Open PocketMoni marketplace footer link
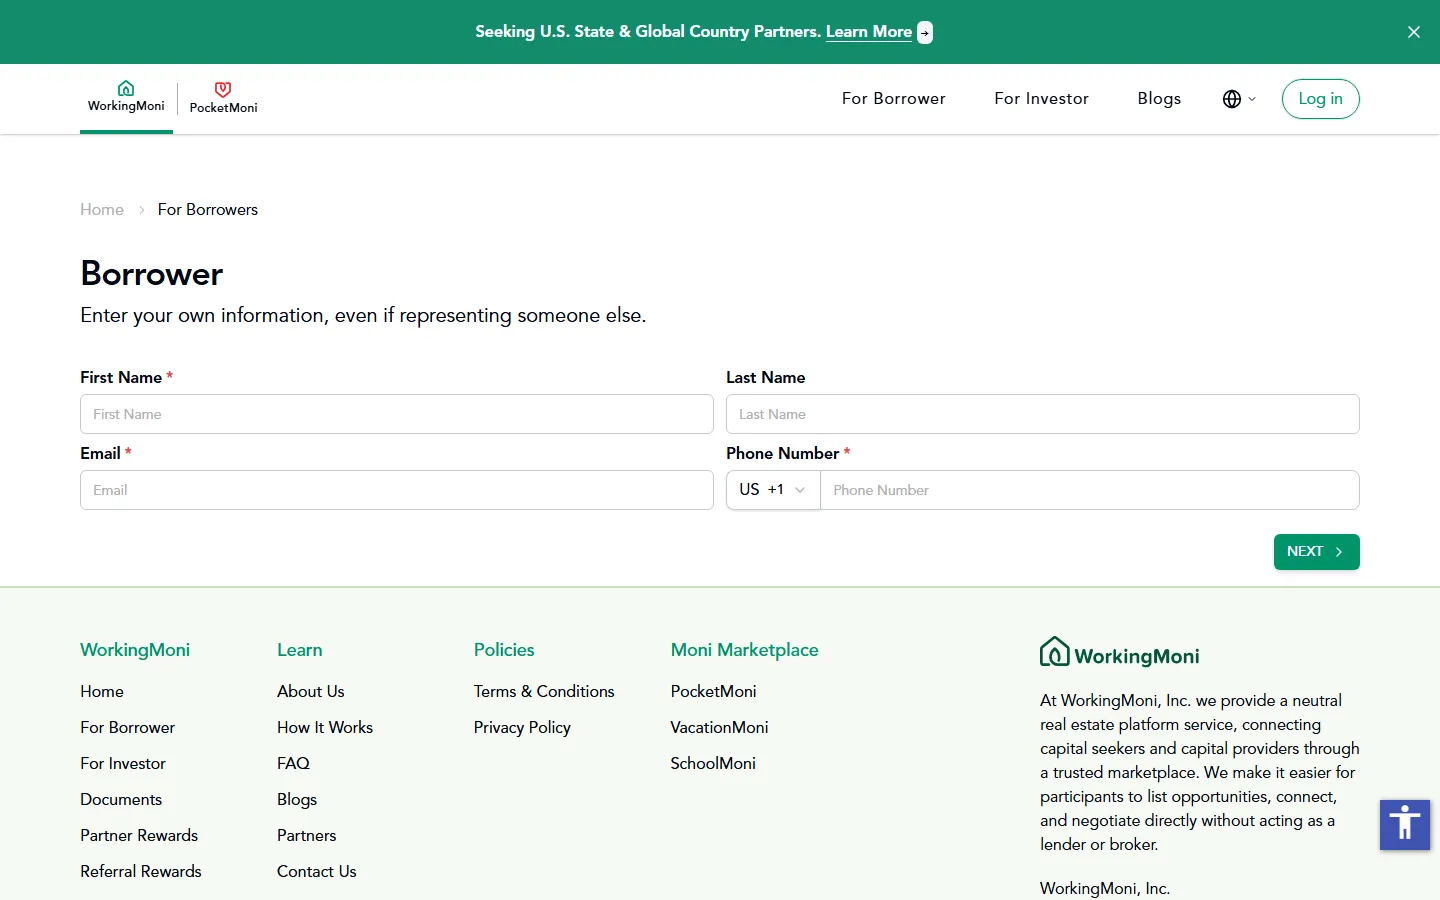The image size is (1440, 900). (713, 691)
